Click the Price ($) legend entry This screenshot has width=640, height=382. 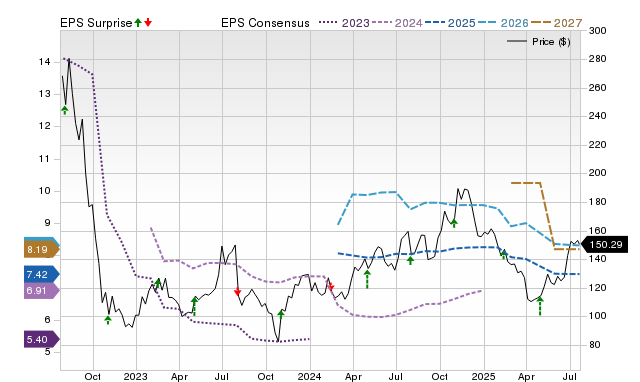(539, 42)
